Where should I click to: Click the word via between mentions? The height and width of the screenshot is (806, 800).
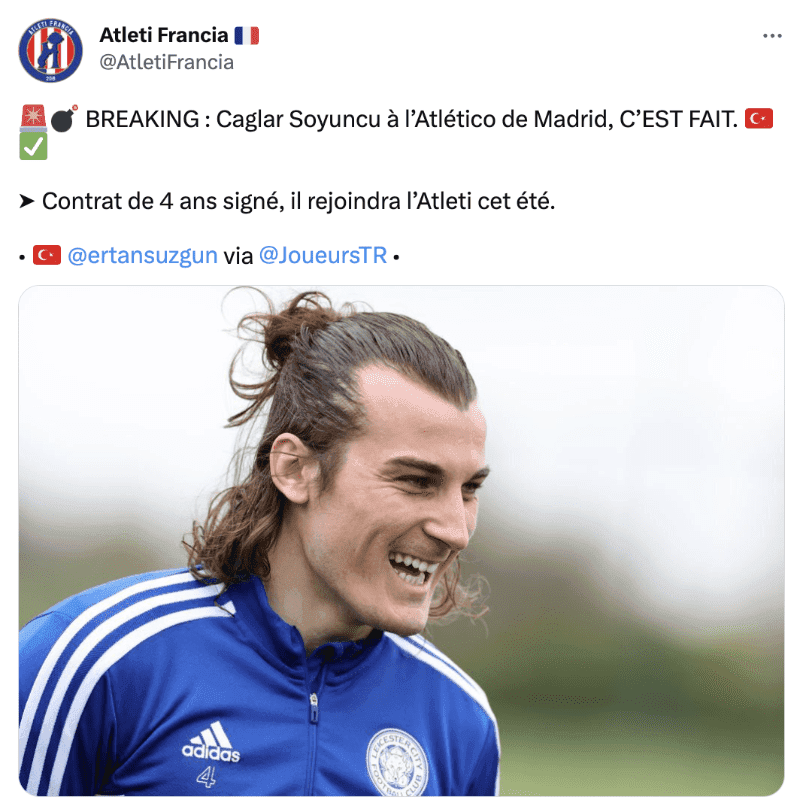(x=238, y=255)
